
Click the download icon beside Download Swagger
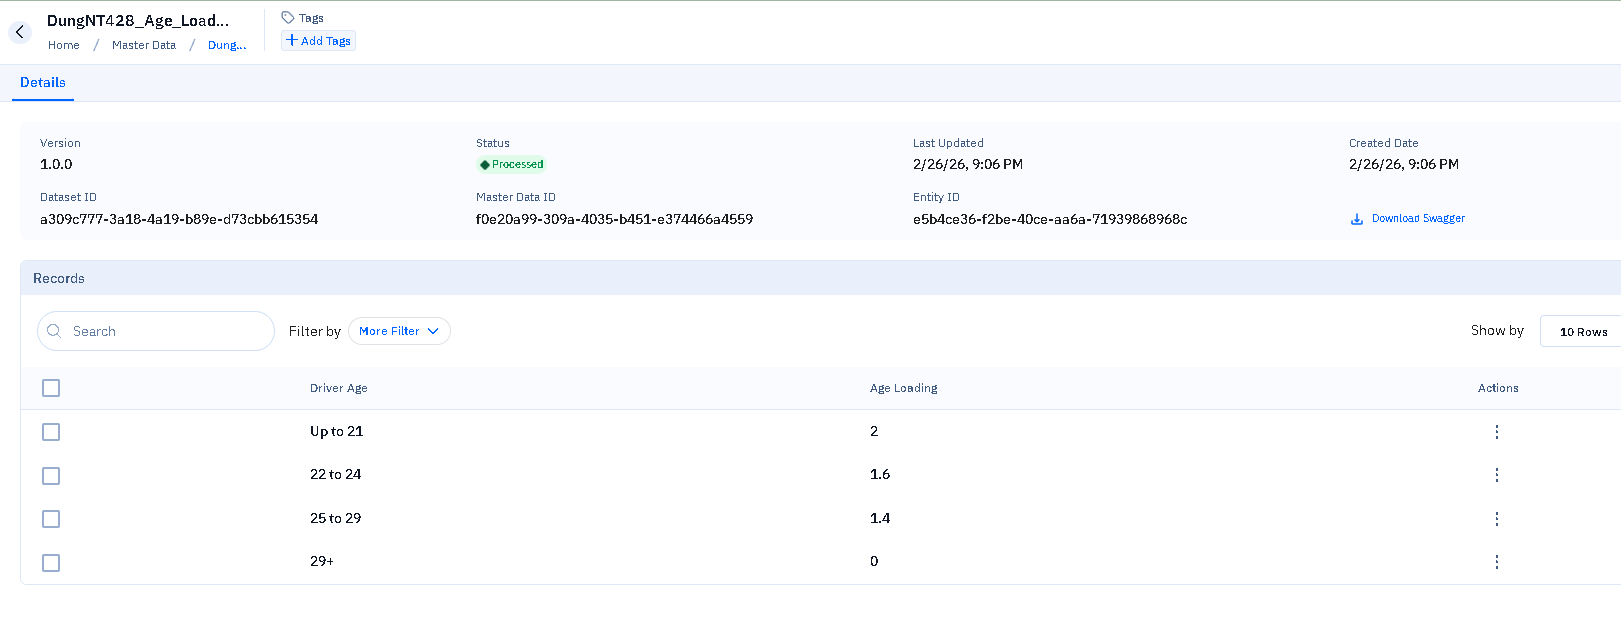[x=1357, y=219]
